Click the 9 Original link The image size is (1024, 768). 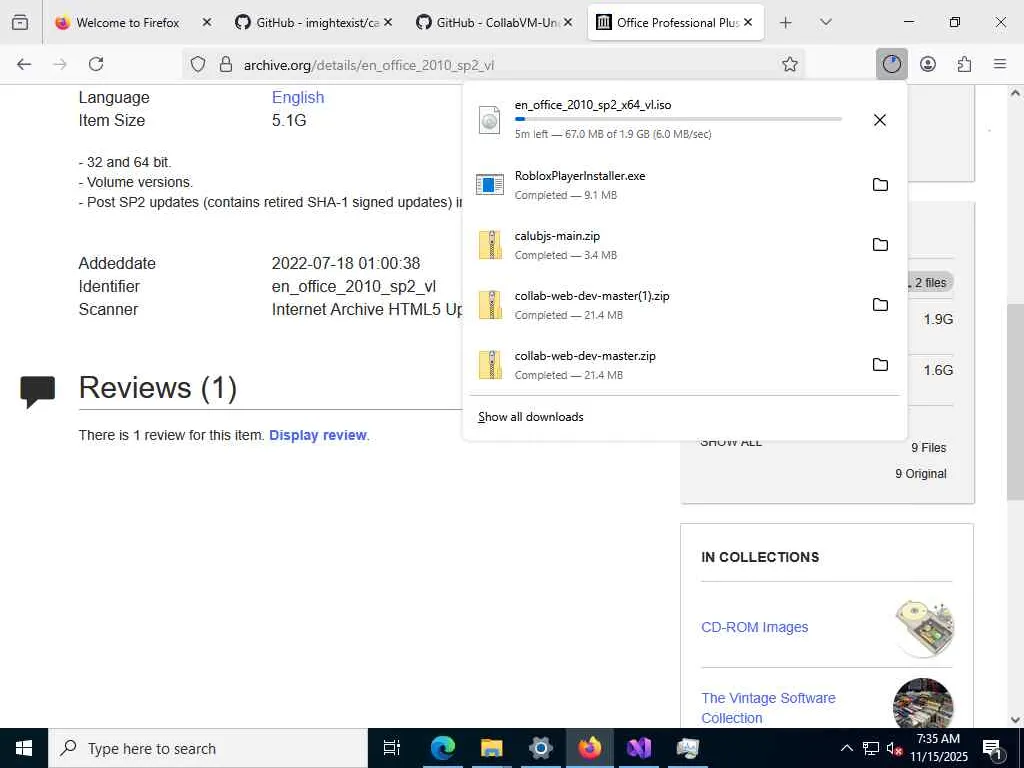tap(921, 474)
